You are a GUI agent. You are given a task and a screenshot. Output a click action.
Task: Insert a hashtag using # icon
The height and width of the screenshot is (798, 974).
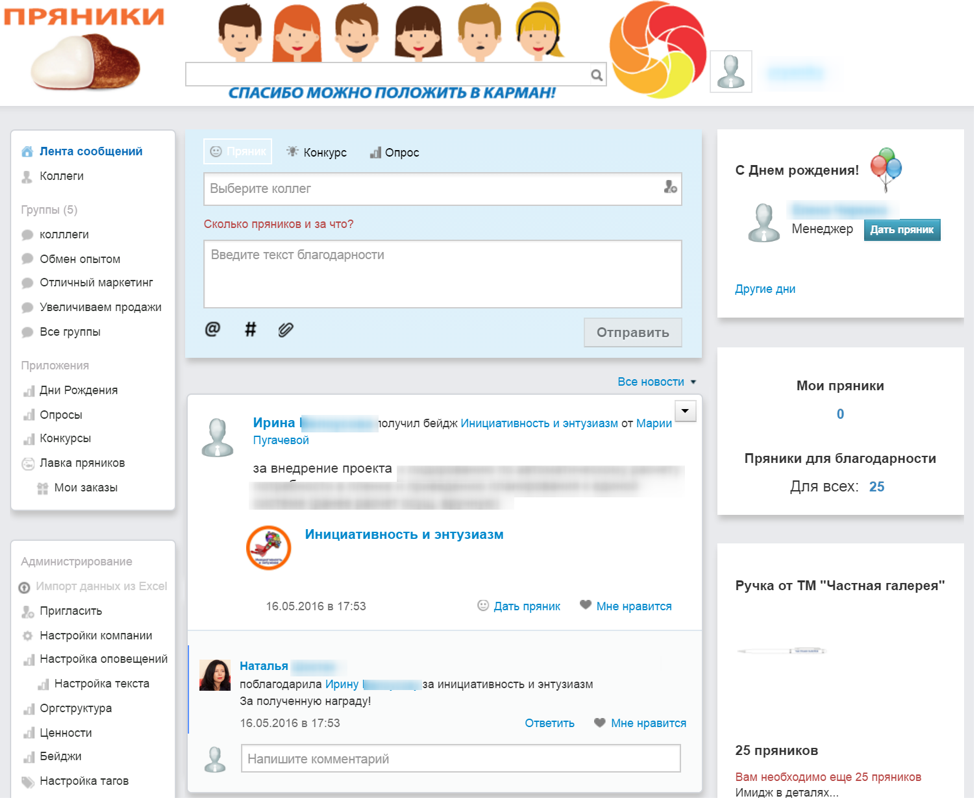point(250,329)
